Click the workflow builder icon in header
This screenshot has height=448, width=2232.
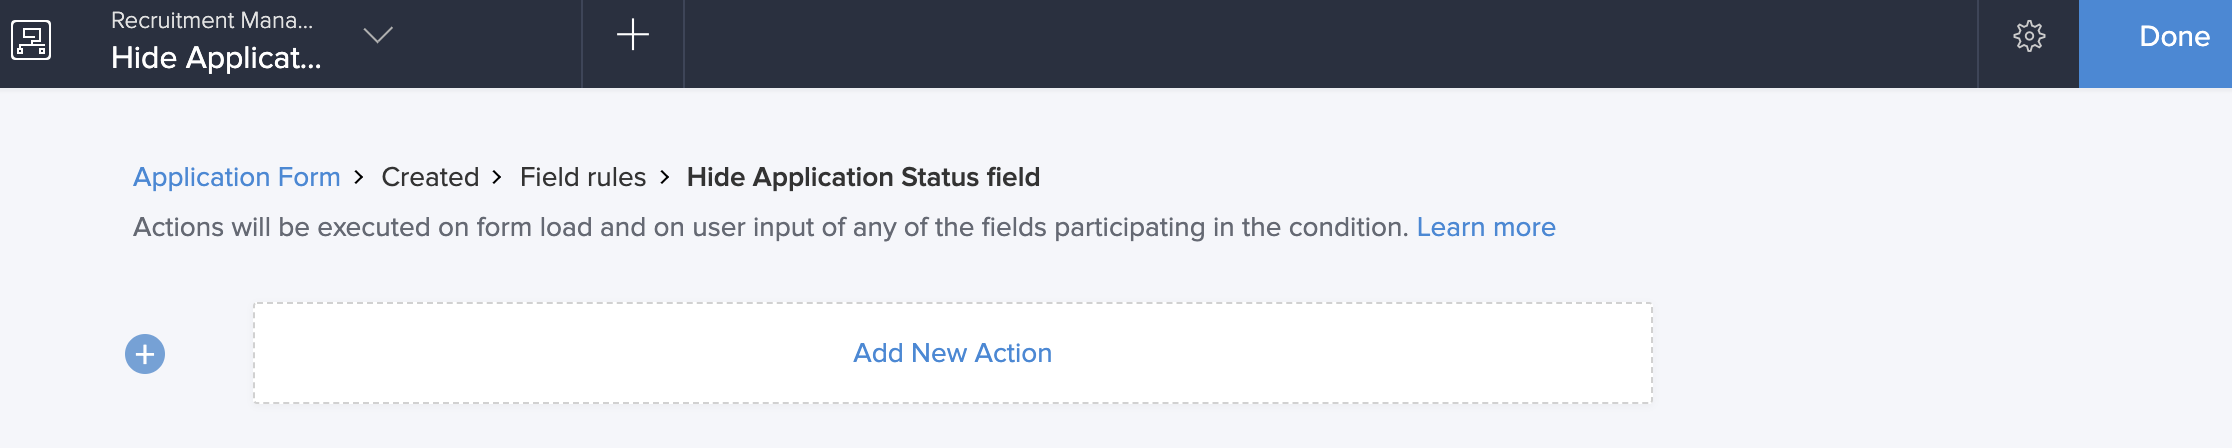coord(31,41)
